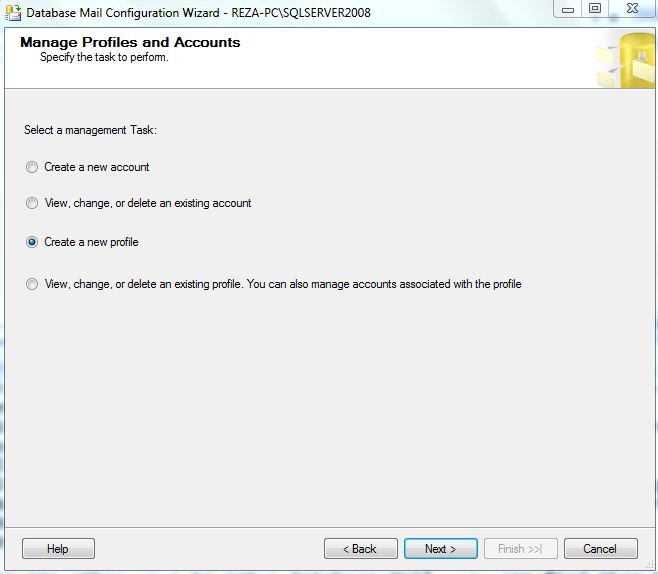The width and height of the screenshot is (658, 574).
Task: Click the 'Select a management Task:' label
Action: (90, 131)
